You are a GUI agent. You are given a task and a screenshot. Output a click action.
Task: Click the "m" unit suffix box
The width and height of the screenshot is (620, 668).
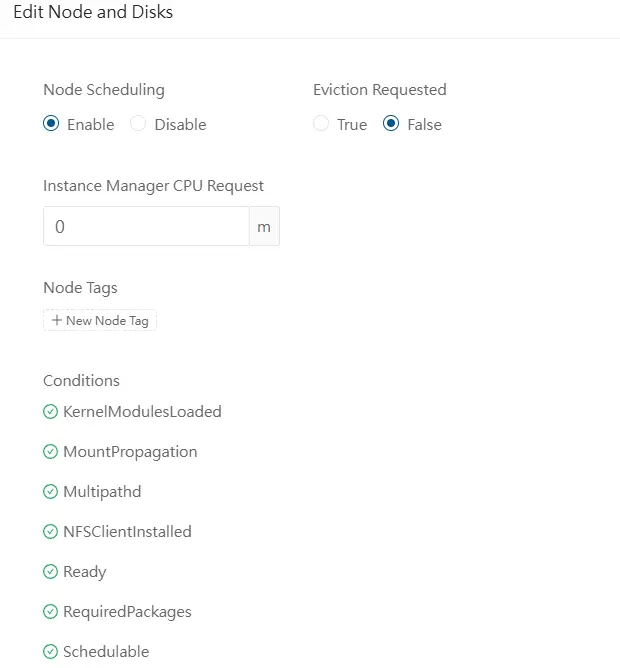coord(264,227)
